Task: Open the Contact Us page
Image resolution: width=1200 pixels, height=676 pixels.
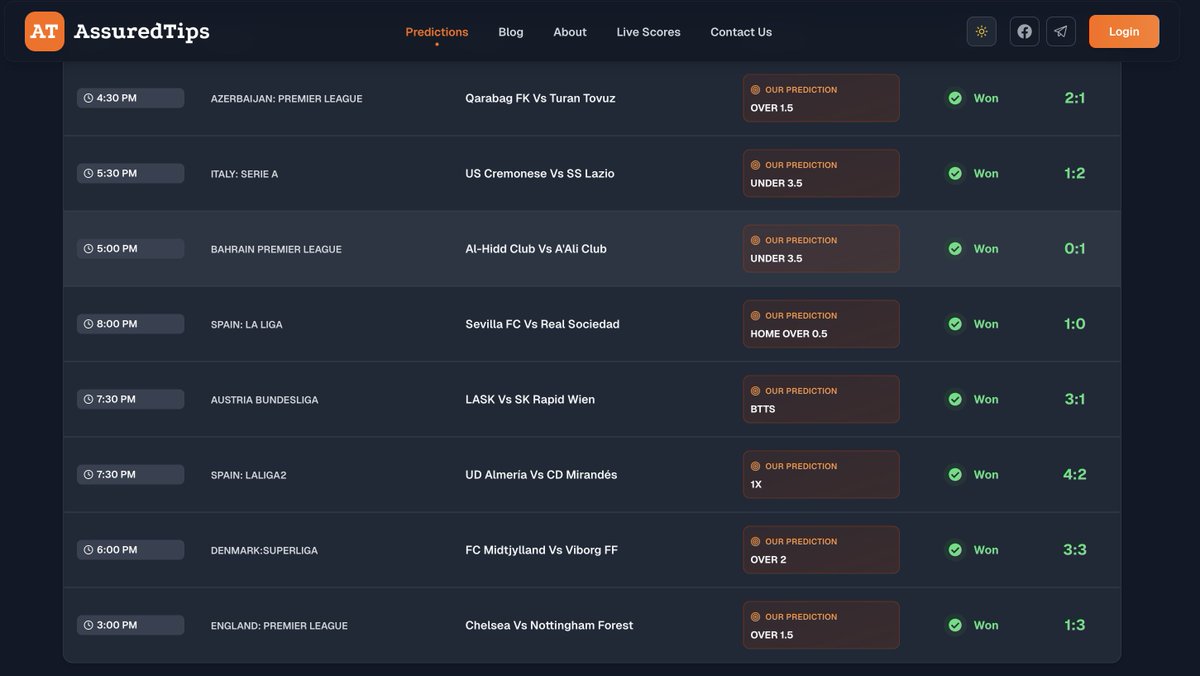Action: click(741, 32)
